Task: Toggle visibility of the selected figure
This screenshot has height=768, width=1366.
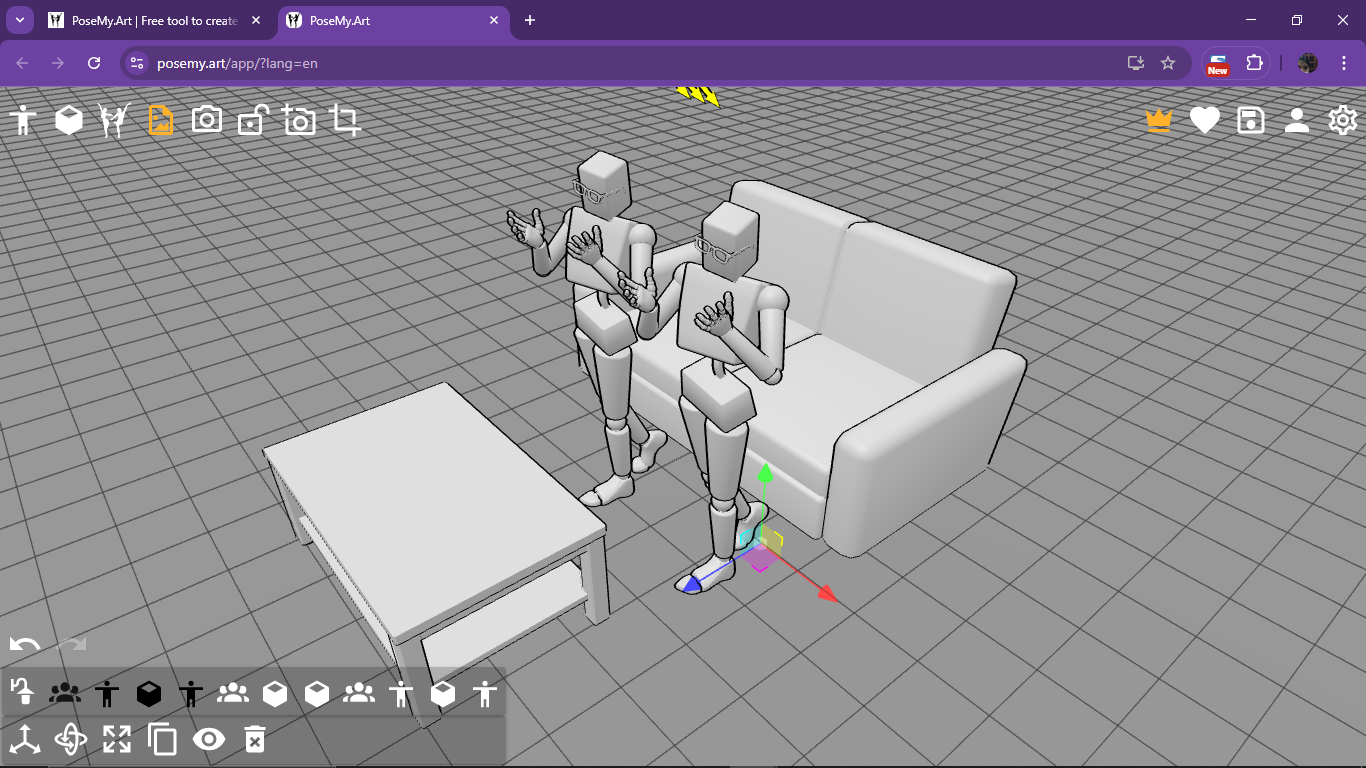Action: [207, 739]
